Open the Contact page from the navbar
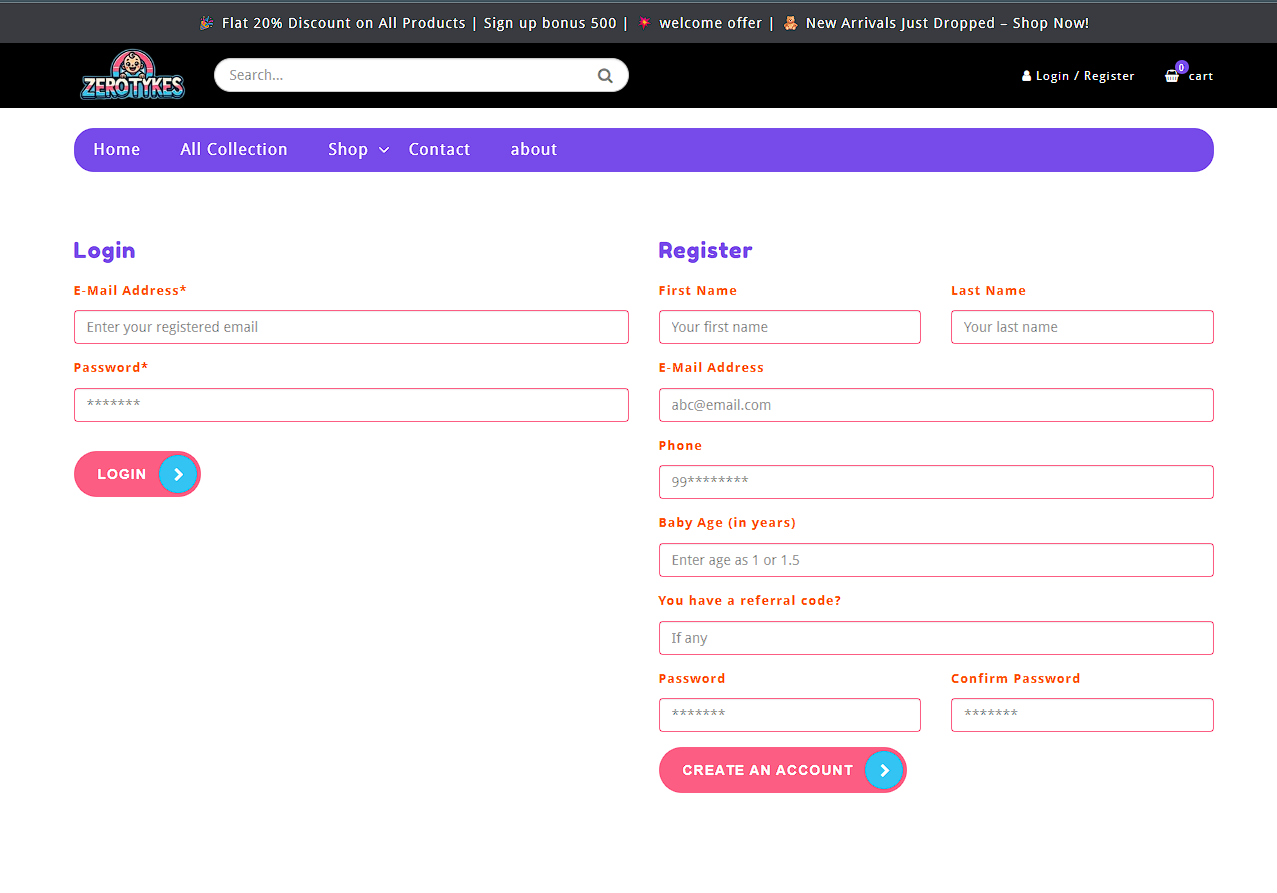The height and width of the screenshot is (893, 1277). (x=439, y=149)
